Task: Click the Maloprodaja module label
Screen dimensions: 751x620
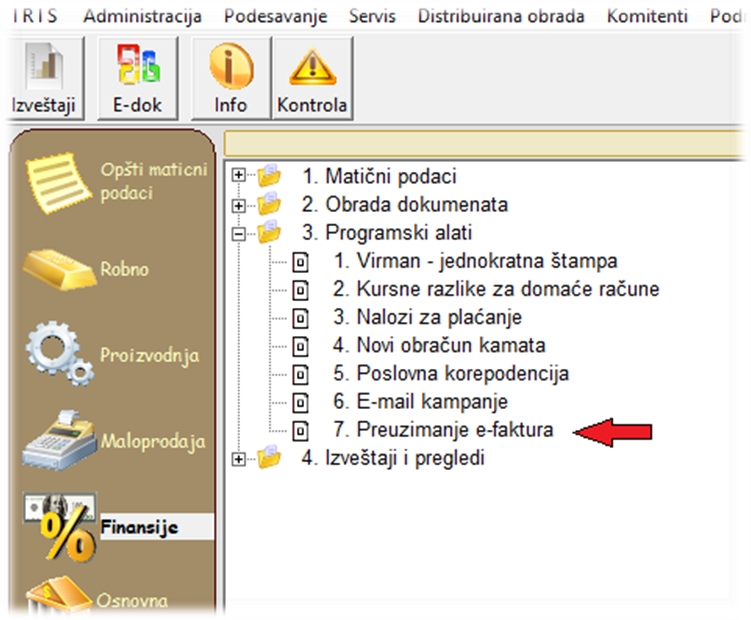Action: [x=153, y=441]
